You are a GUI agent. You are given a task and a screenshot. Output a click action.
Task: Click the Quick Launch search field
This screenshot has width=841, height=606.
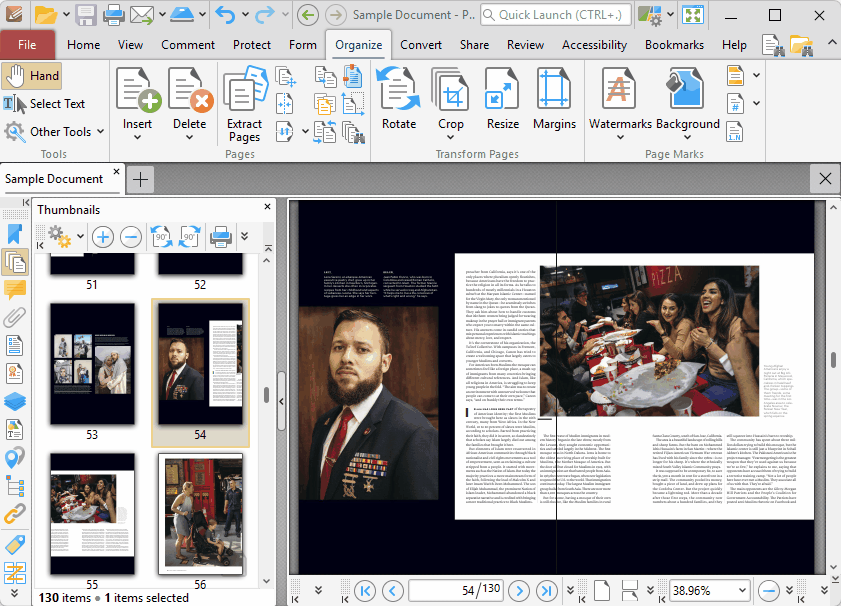pos(555,15)
